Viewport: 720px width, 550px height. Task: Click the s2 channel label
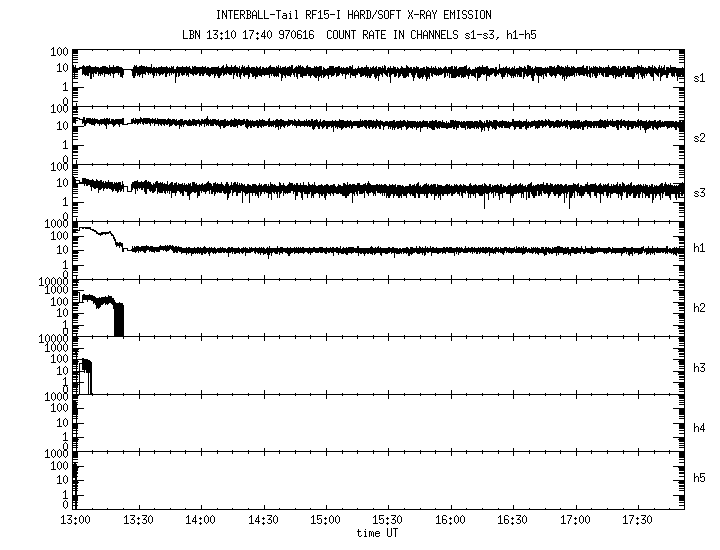tap(700, 137)
